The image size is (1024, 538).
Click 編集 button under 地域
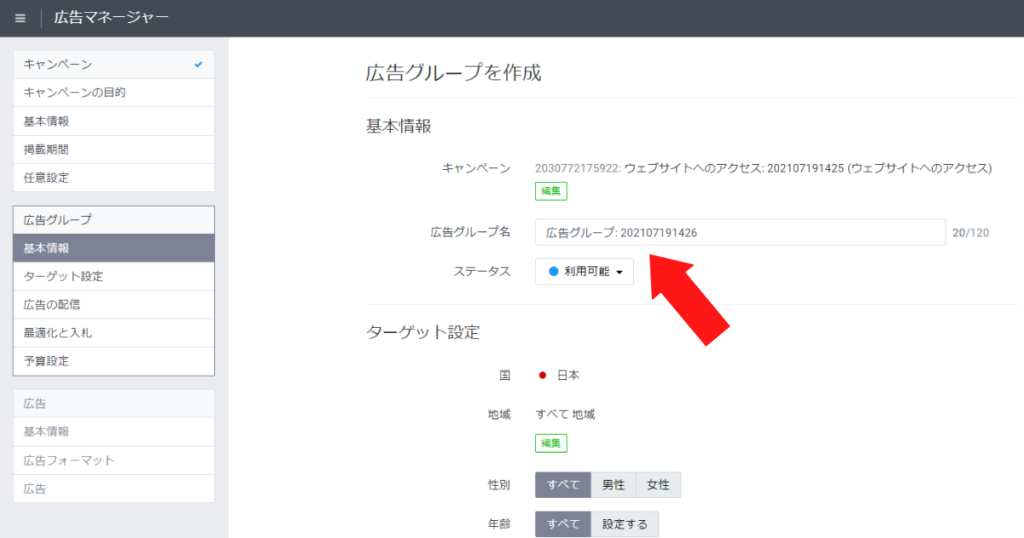click(x=551, y=443)
